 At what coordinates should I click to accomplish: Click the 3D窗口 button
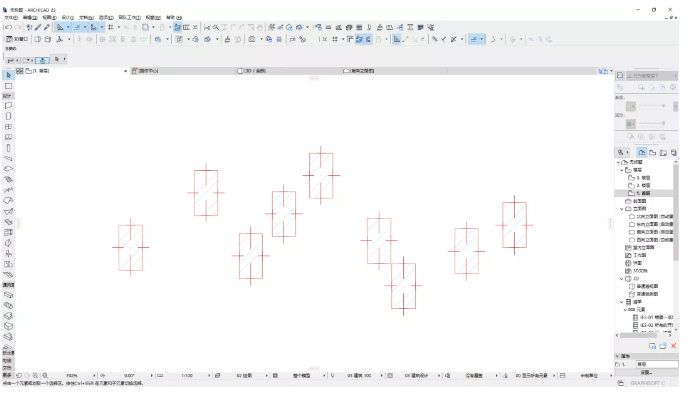click(x=18, y=39)
